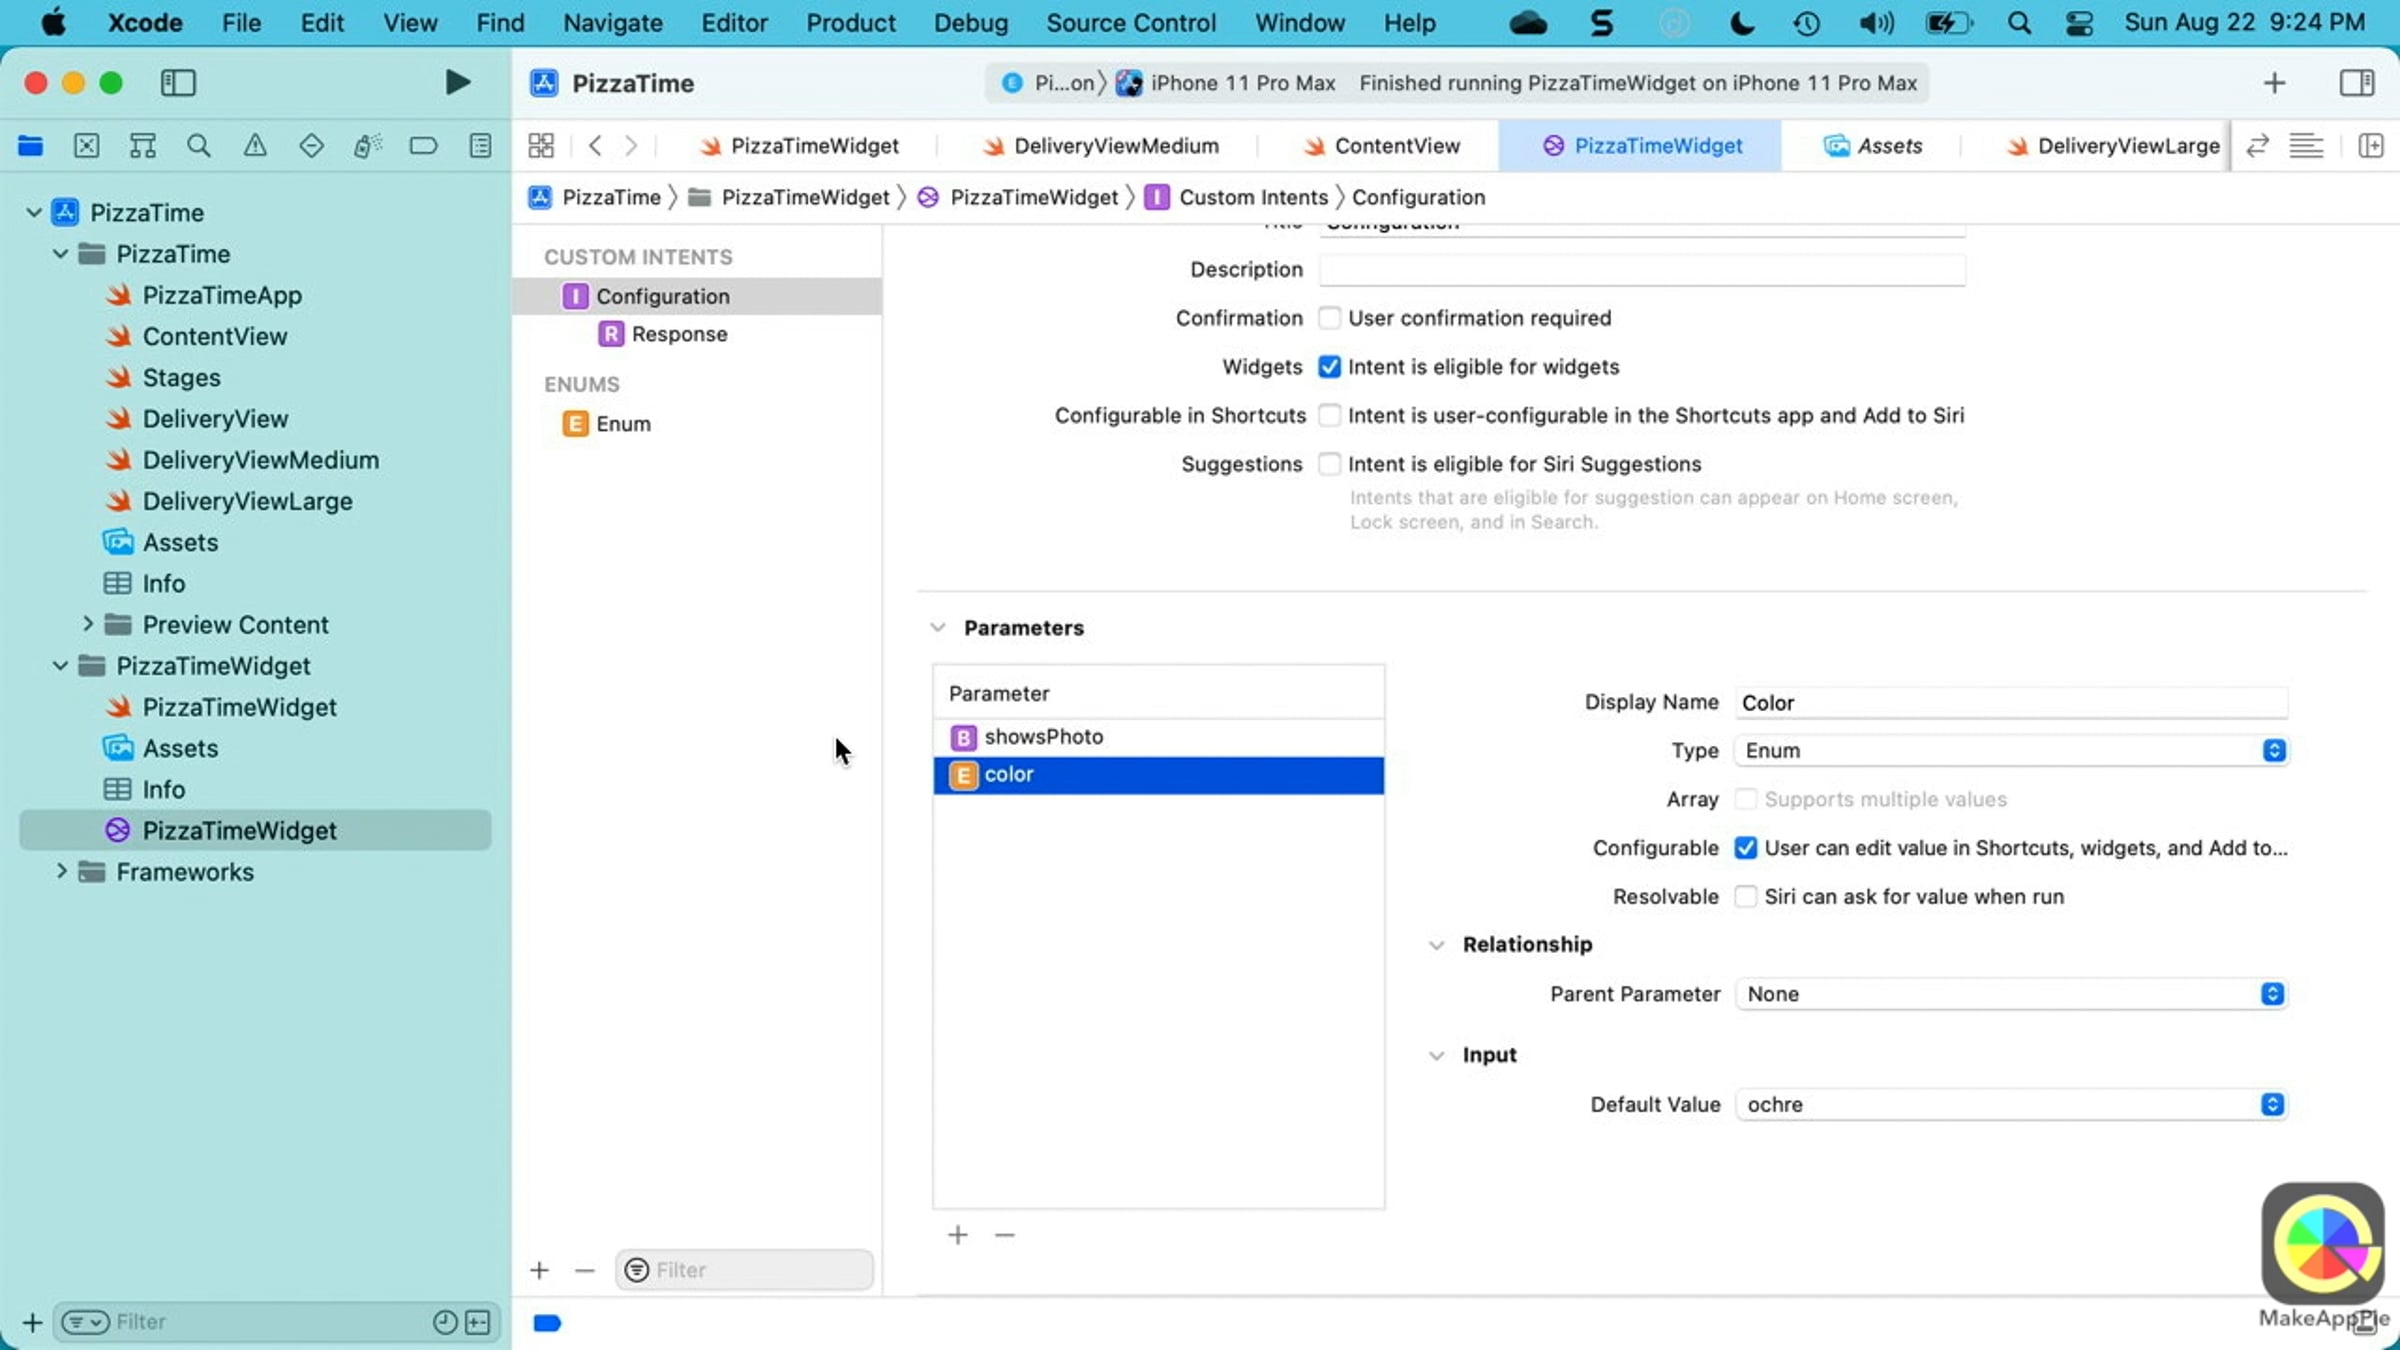This screenshot has height=1350, width=2400.
Task: Collapse the Relationship section
Action: tap(1436, 945)
